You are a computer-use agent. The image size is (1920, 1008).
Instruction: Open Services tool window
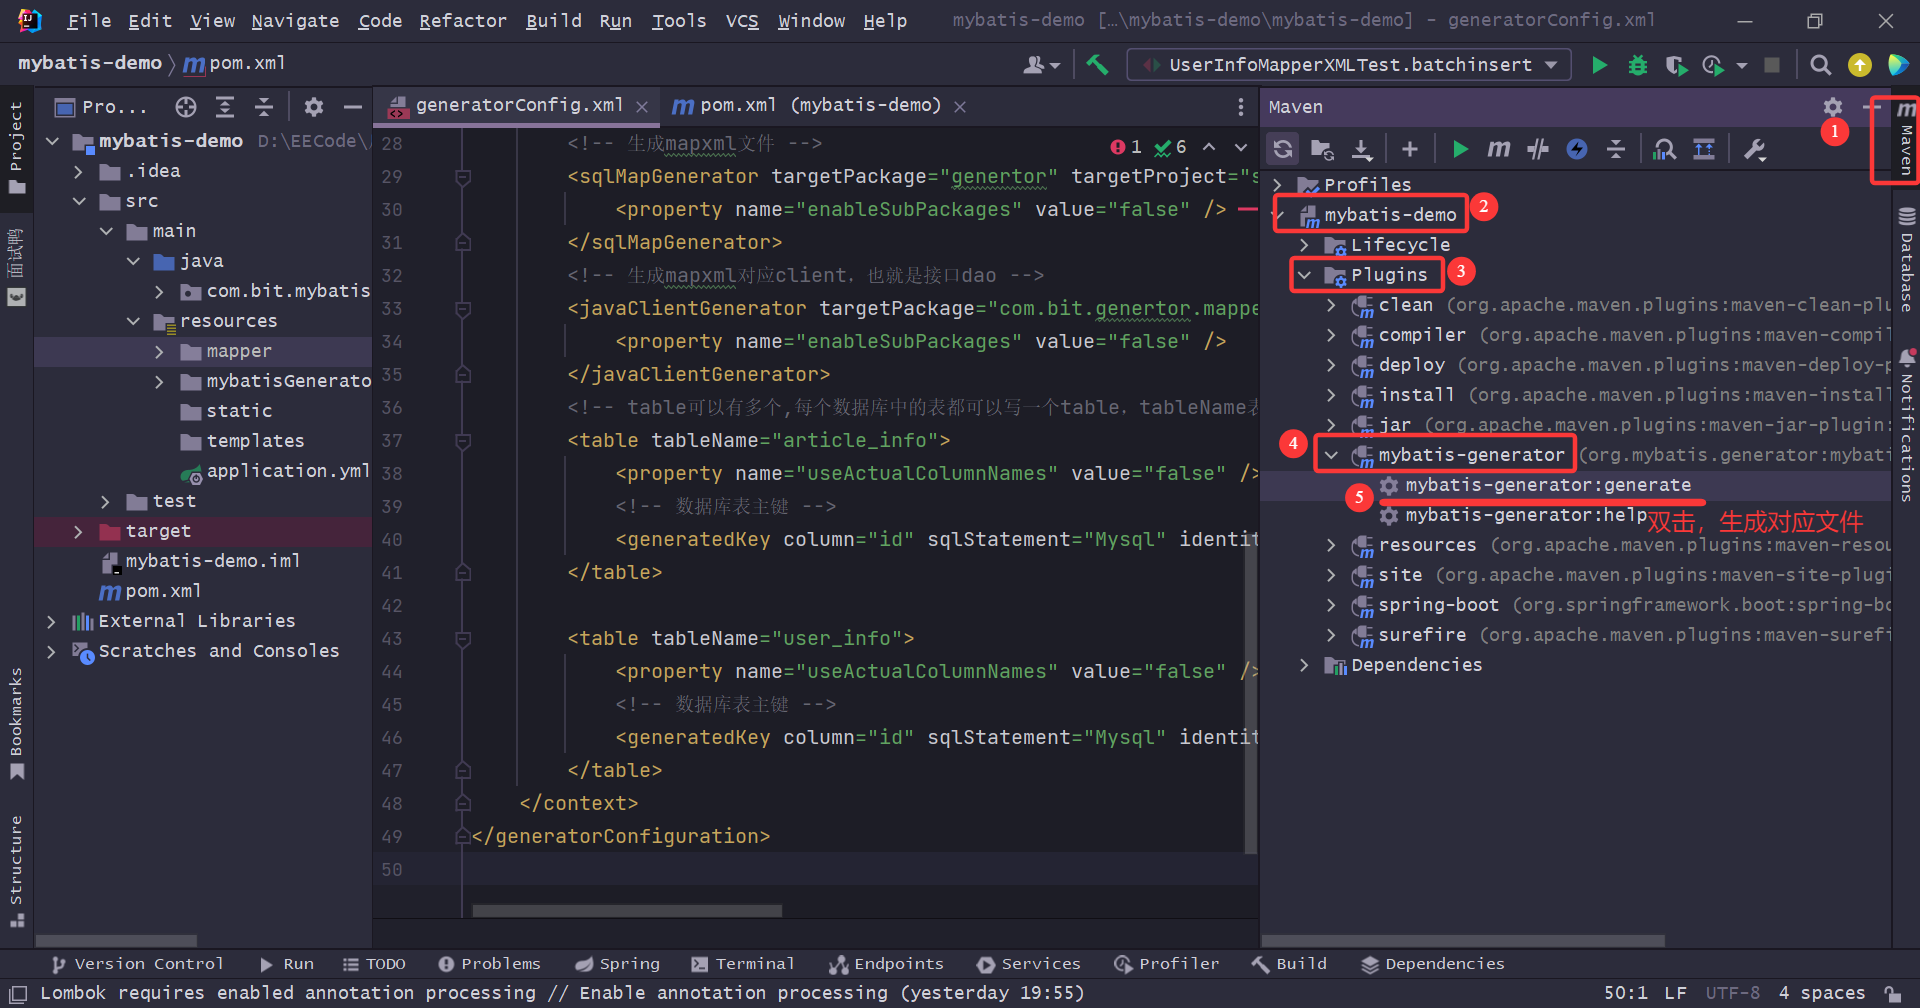click(1029, 964)
